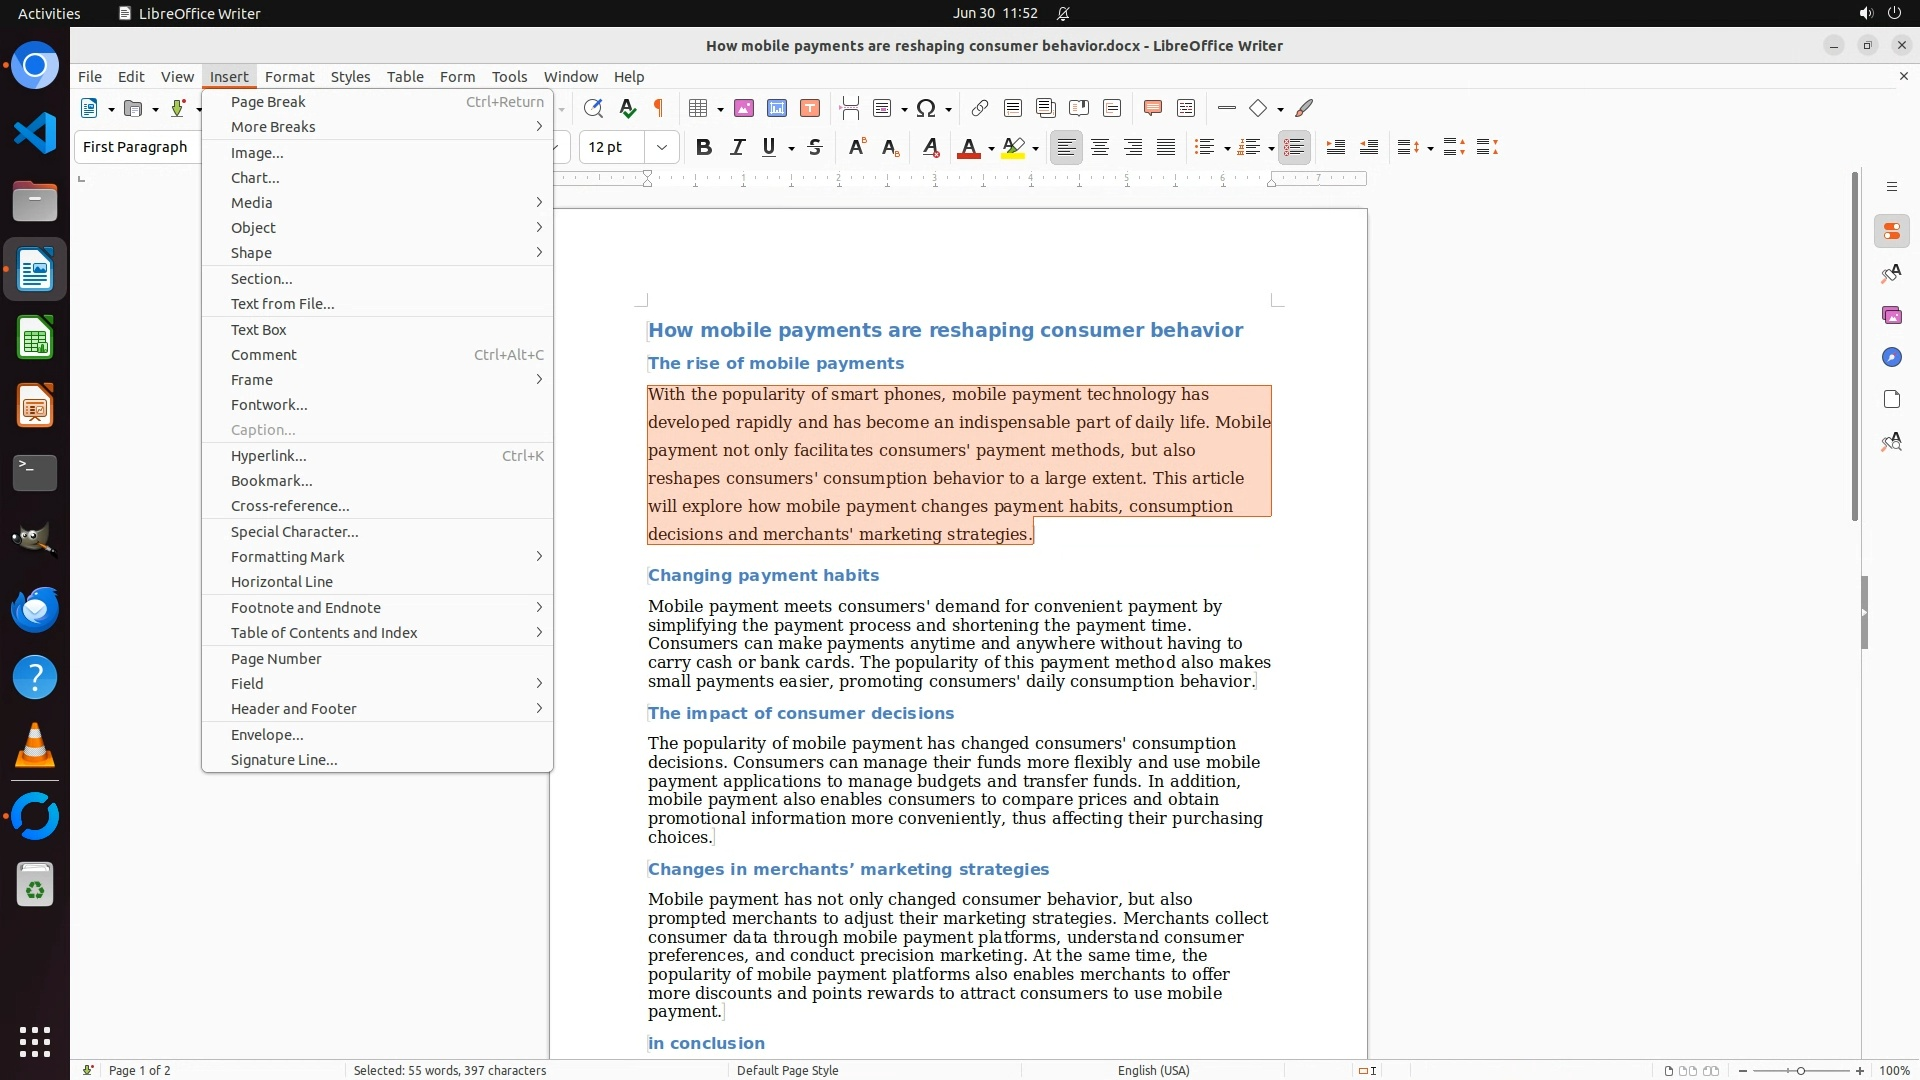Screen dimensions: 1920x1080
Task: Click the Clear Direct Formatting icon
Action: pos(930,148)
